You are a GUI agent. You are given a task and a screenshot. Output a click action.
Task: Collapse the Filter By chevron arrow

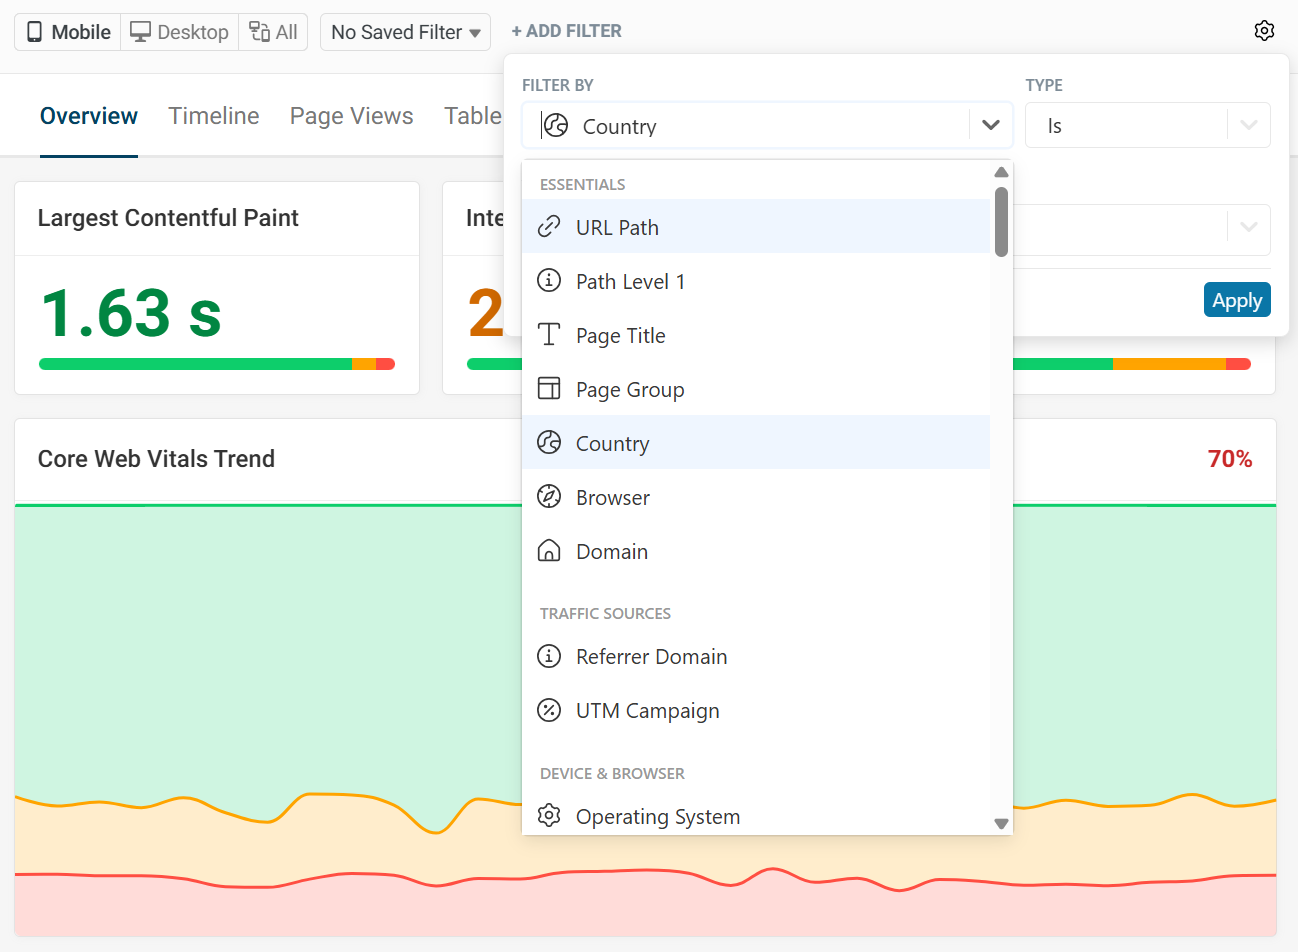coord(991,126)
